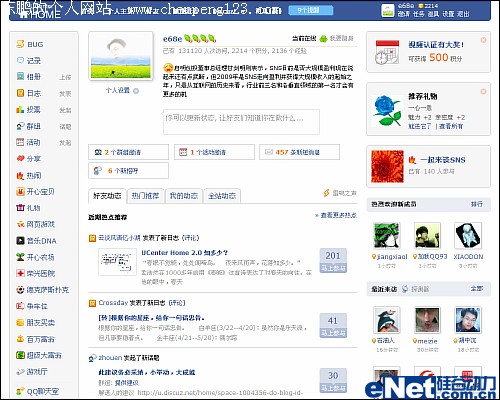
Task: Launch 超级大富翁 app from sidebar
Action: point(44,355)
